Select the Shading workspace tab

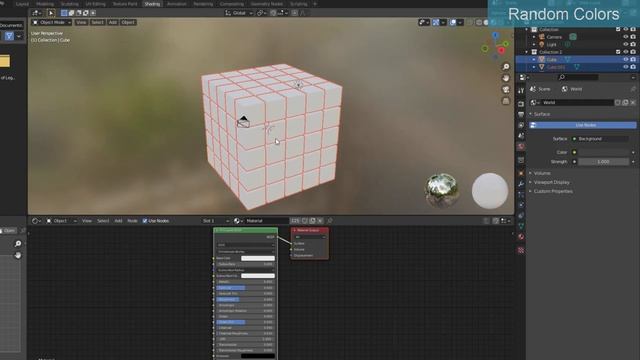coord(152,4)
